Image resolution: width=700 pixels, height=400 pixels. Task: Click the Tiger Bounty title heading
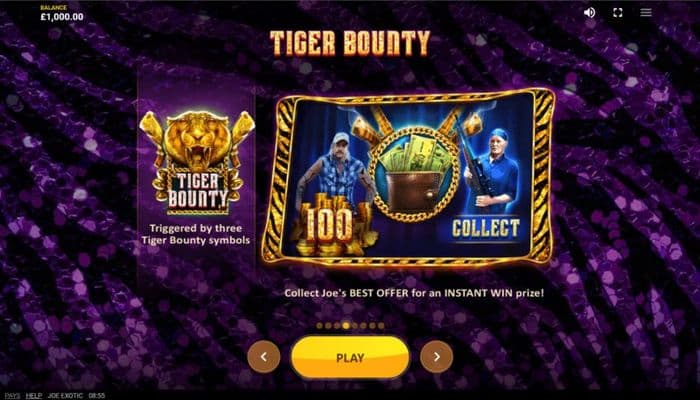[x=350, y=43]
